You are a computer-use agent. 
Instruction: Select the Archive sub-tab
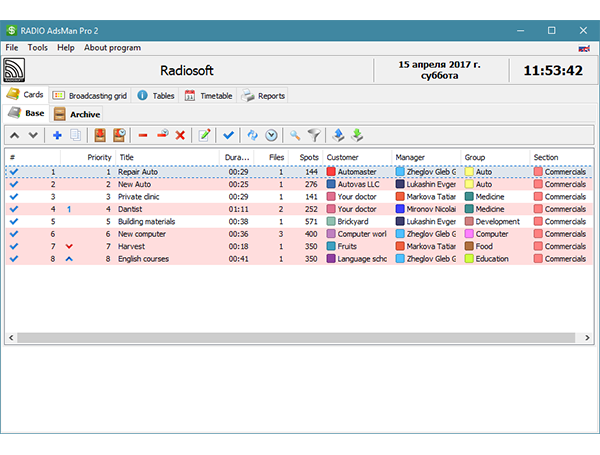(77, 114)
